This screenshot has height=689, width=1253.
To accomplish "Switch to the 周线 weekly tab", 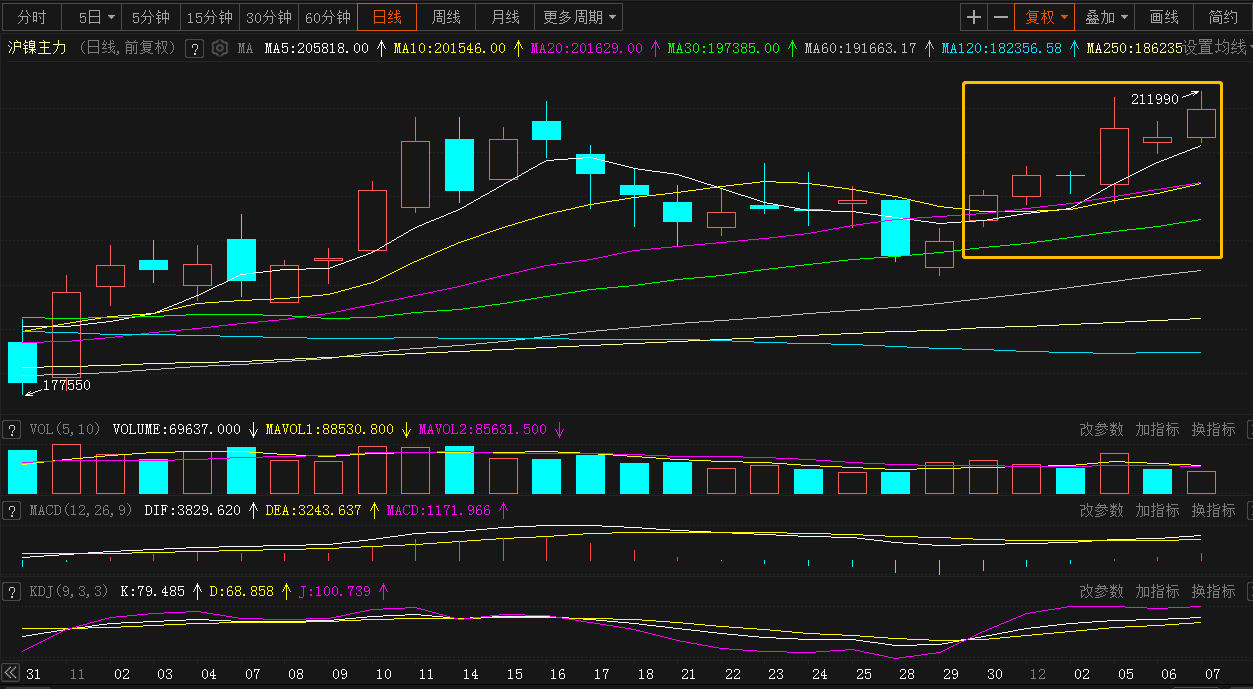I will (446, 17).
